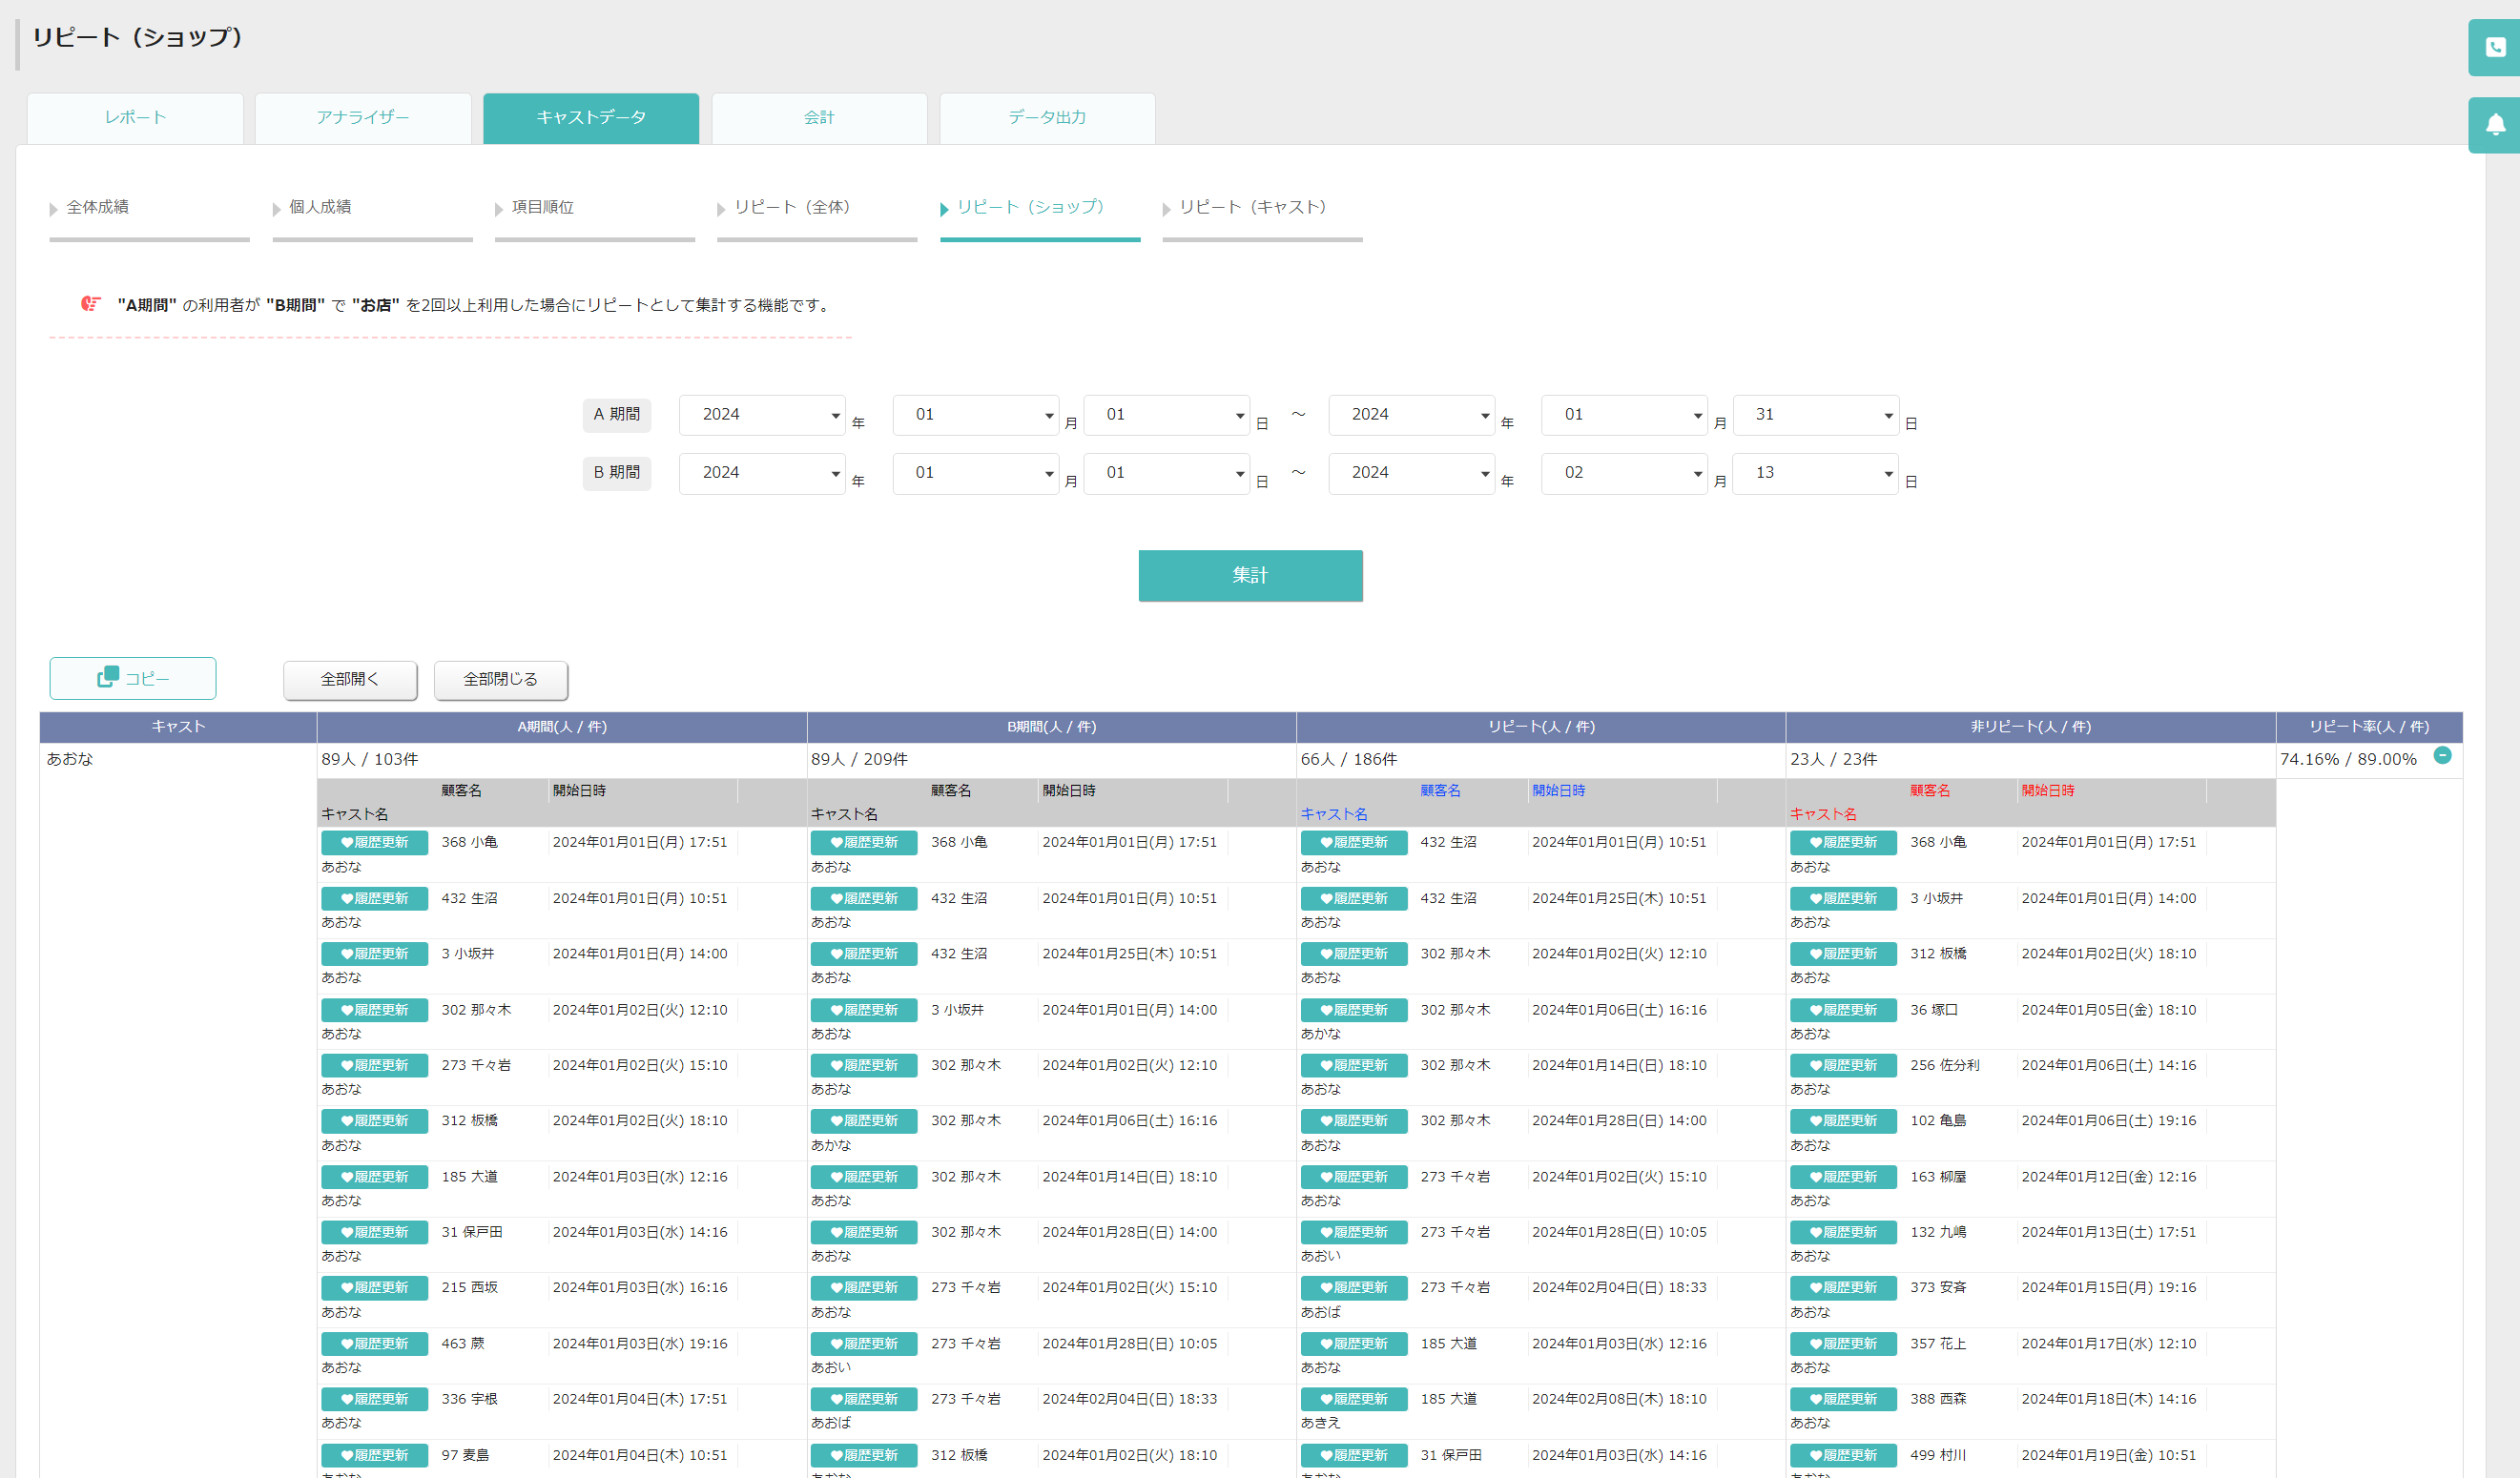The height and width of the screenshot is (1478, 2520).
Task: Click the コピー copy button
Action: [x=133, y=678]
